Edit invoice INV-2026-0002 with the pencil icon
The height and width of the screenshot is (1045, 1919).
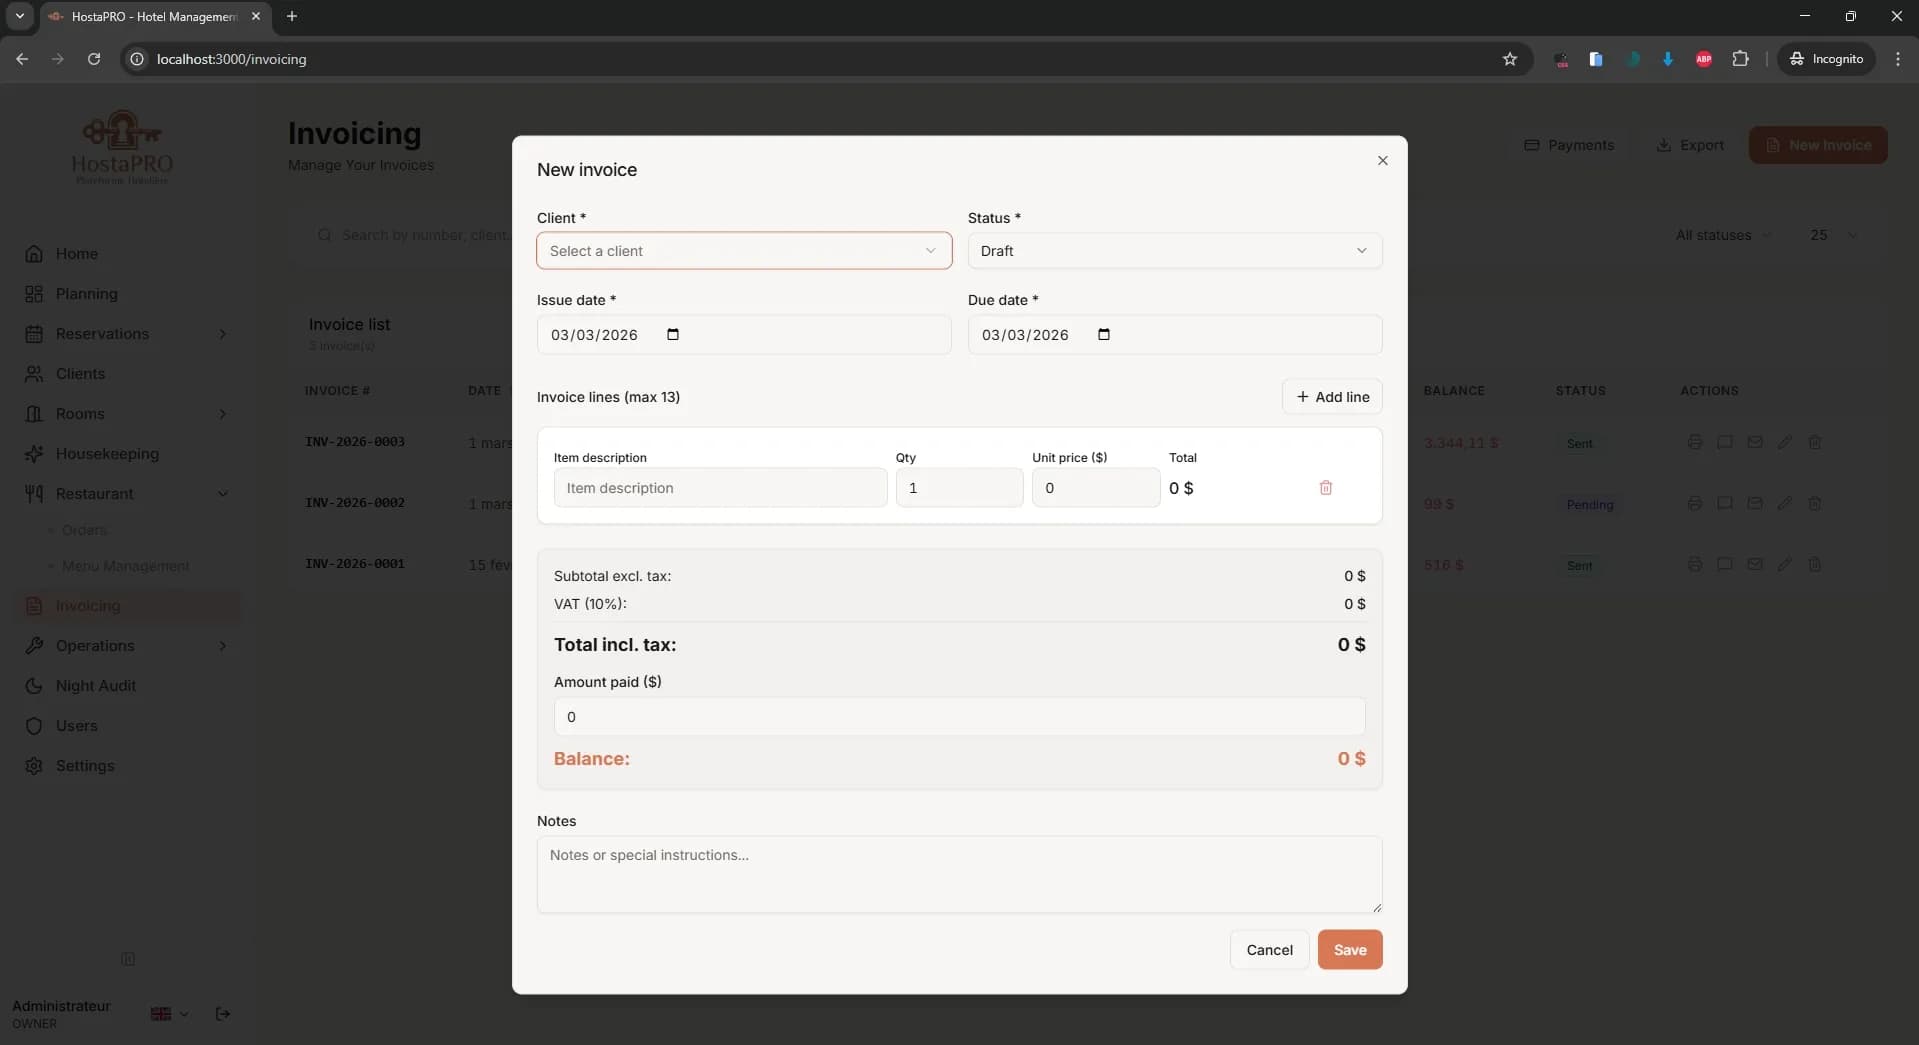[x=1785, y=503]
